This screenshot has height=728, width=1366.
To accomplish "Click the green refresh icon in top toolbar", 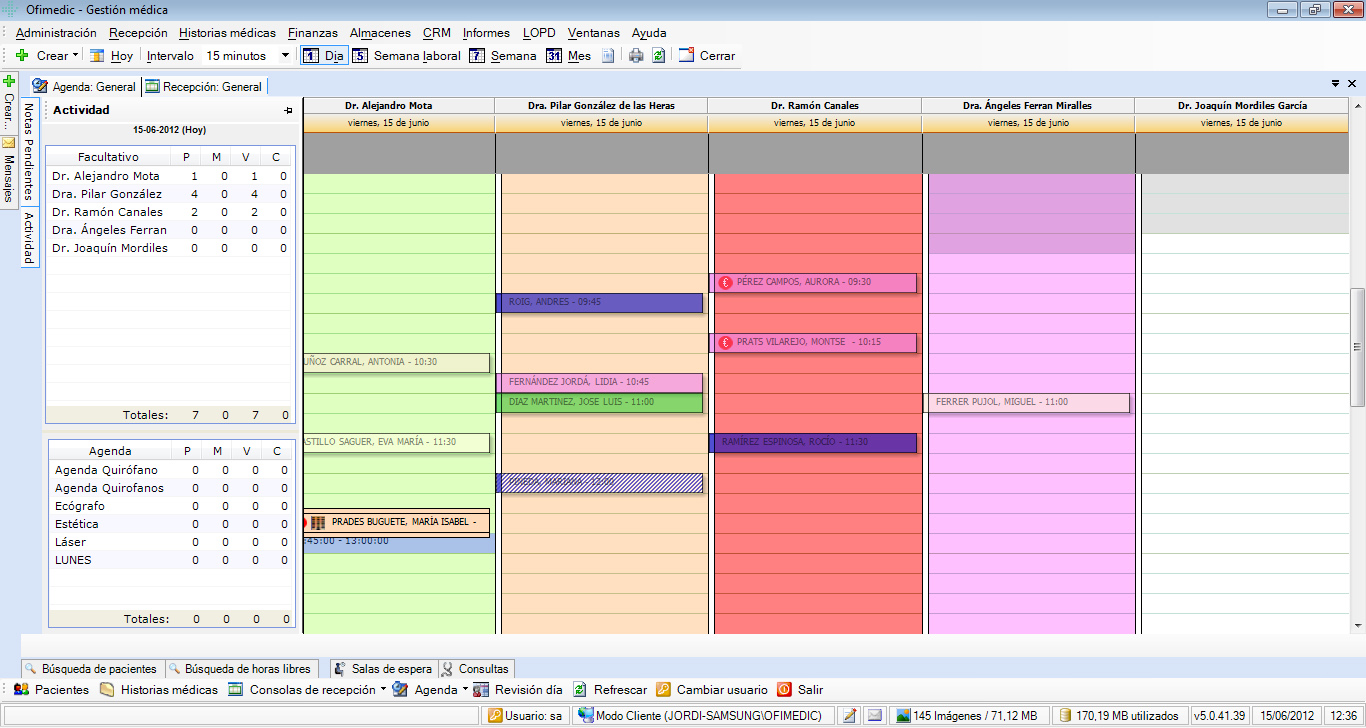I will coord(658,56).
